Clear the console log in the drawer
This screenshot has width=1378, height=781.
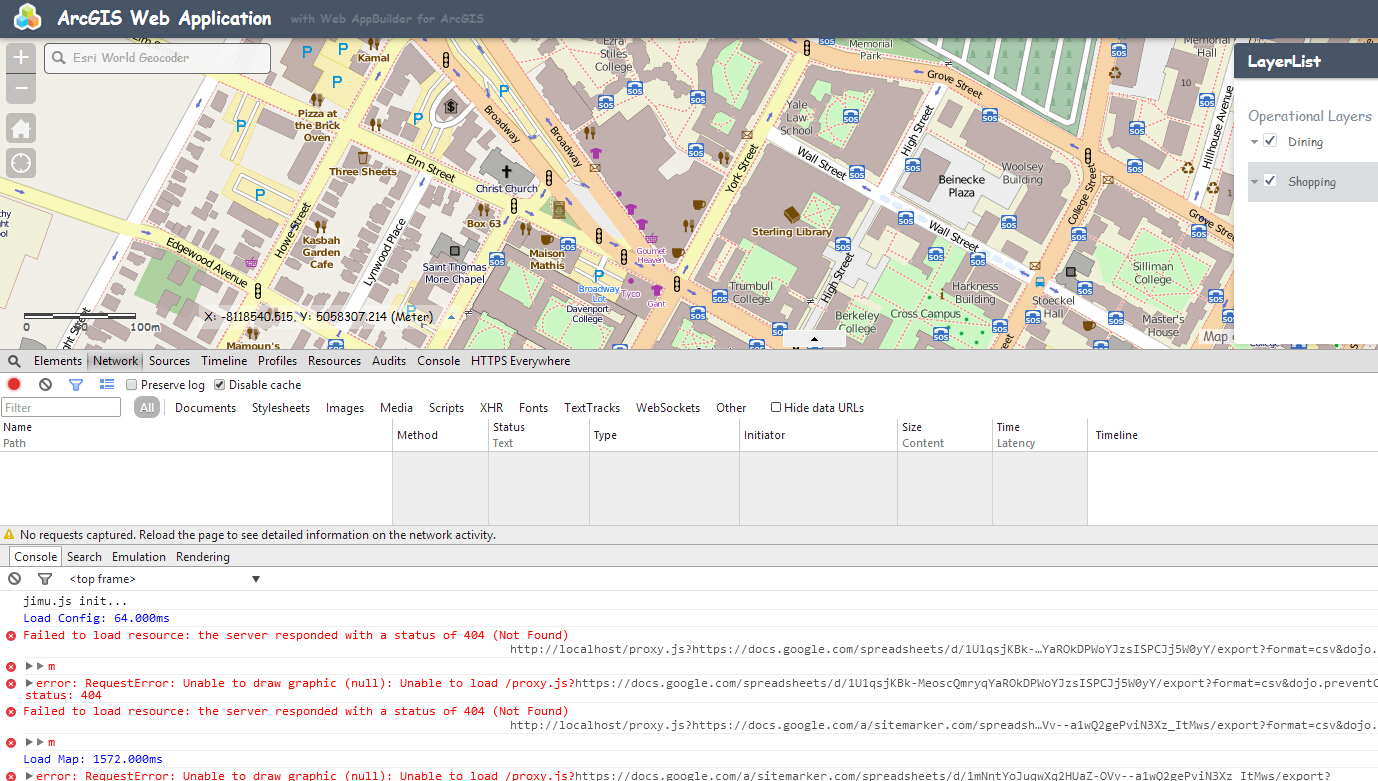(x=14, y=579)
